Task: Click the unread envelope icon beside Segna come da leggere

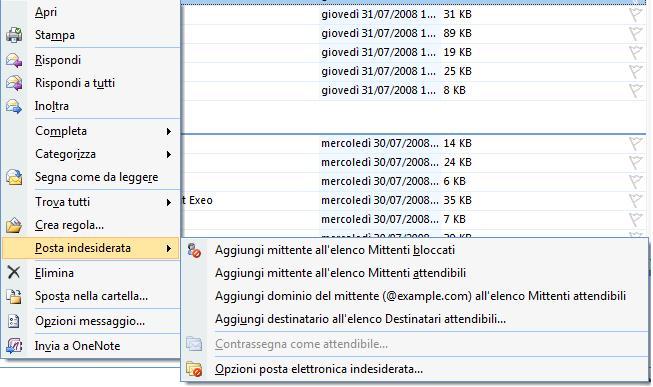Action: 14,177
